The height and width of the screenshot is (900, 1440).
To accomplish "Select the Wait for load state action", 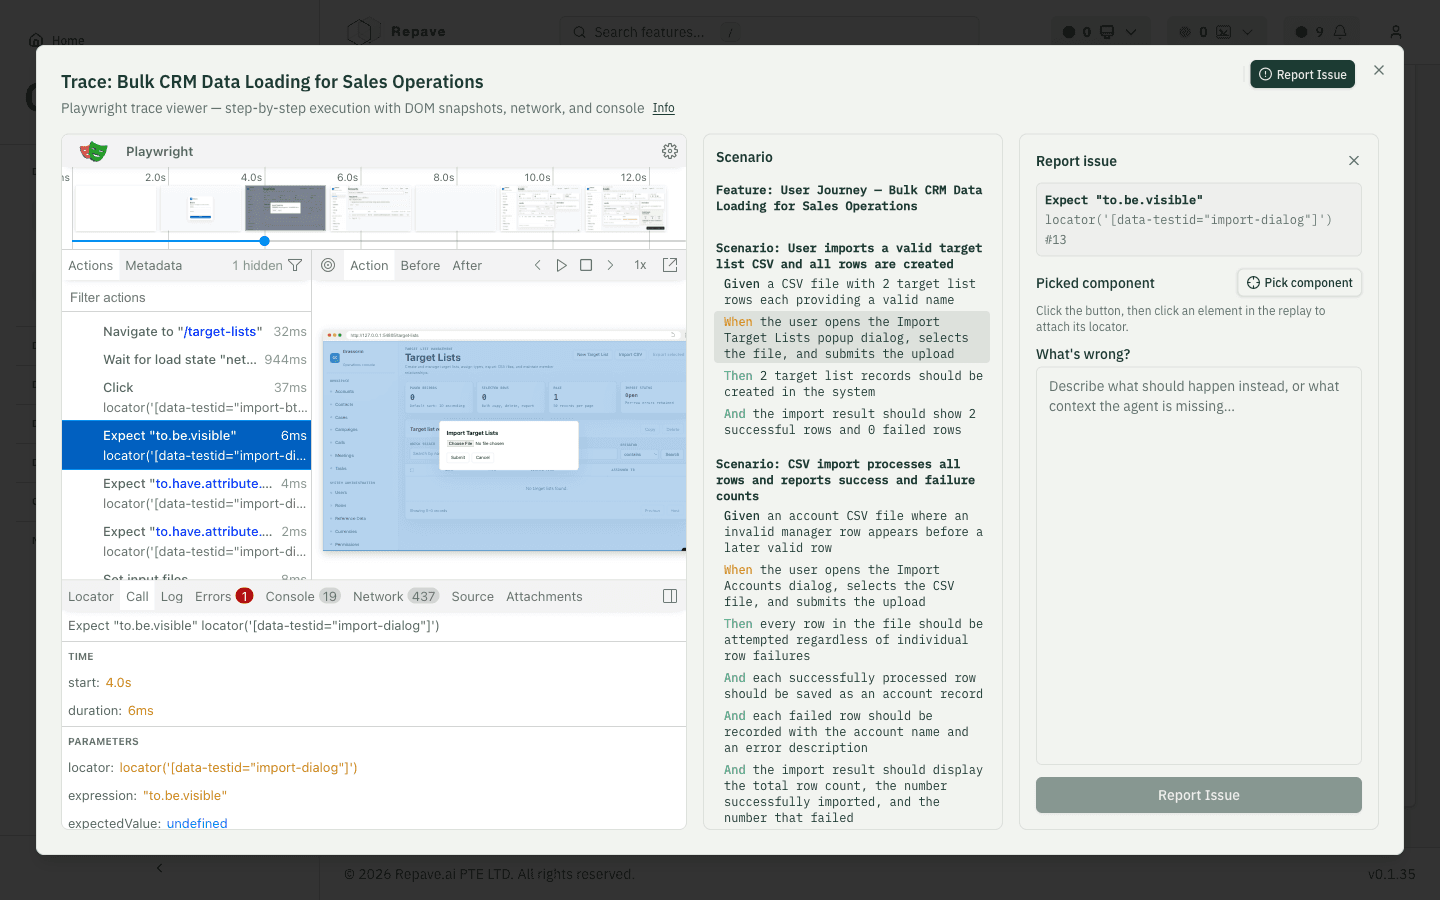I will pyautogui.click(x=187, y=359).
